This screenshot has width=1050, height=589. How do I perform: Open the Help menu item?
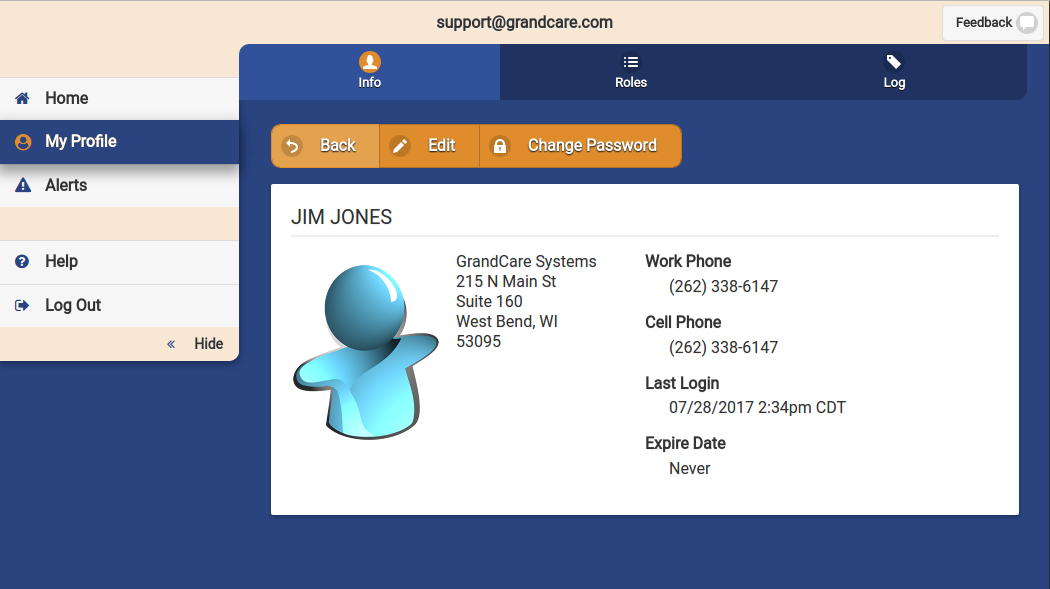[x=119, y=262]
